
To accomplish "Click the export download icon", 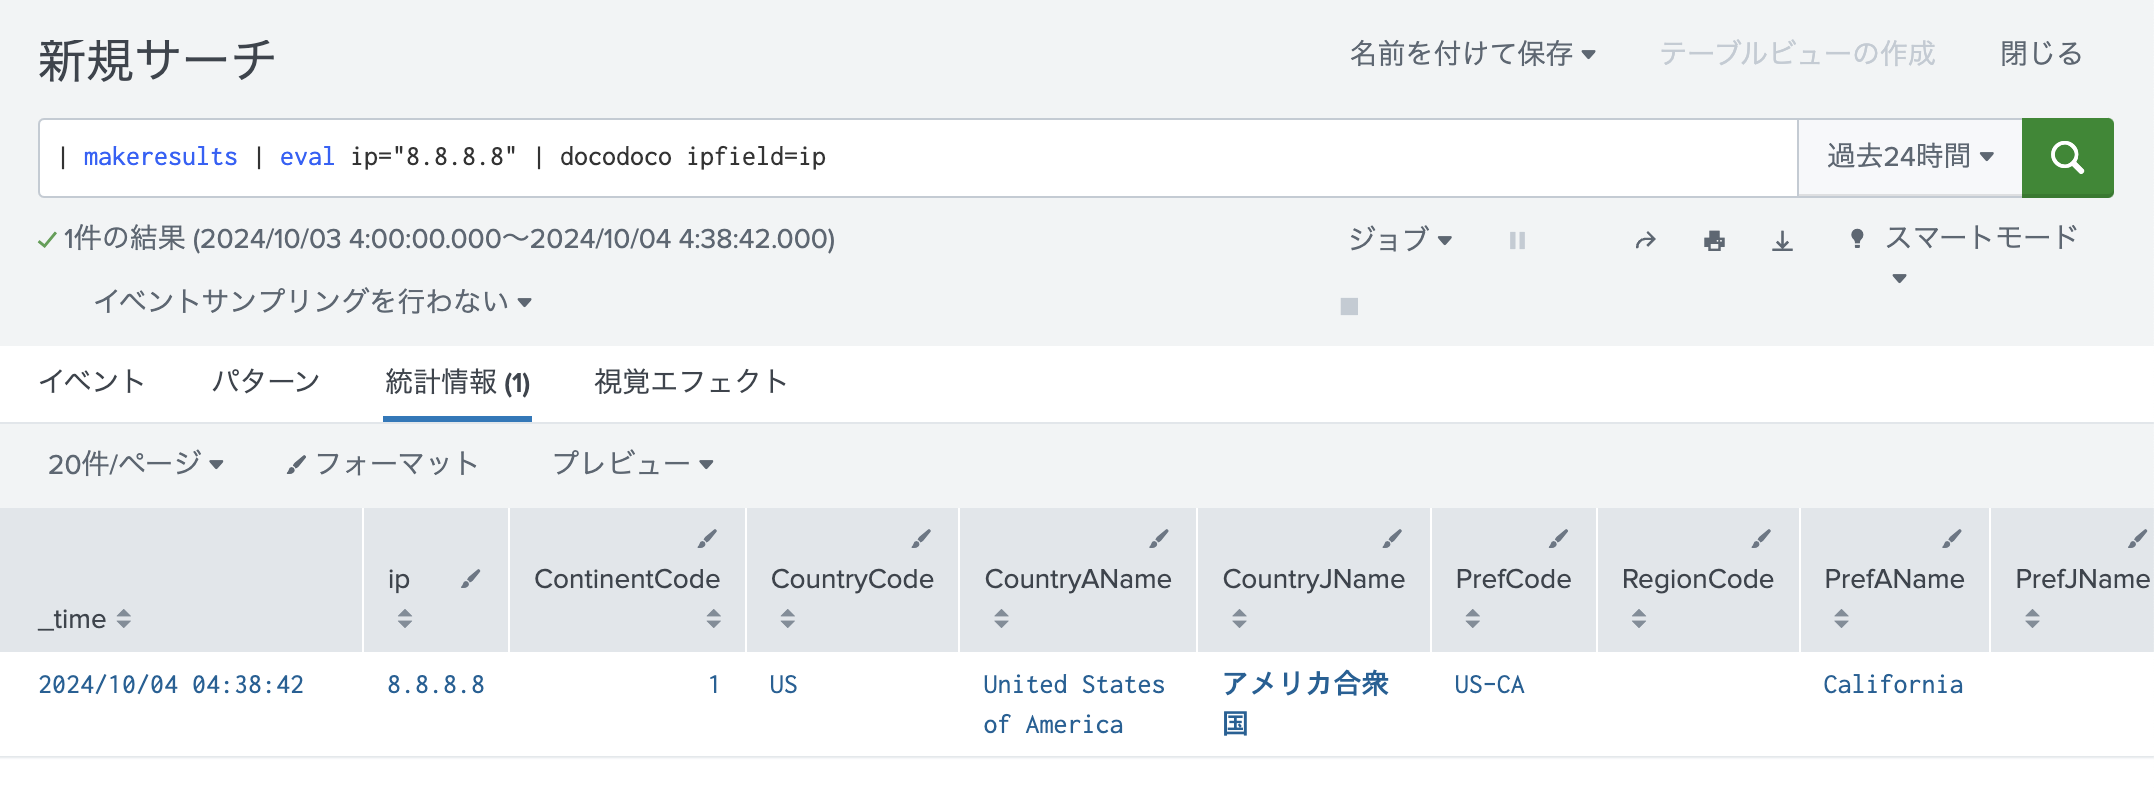I will click(1782, 240).
